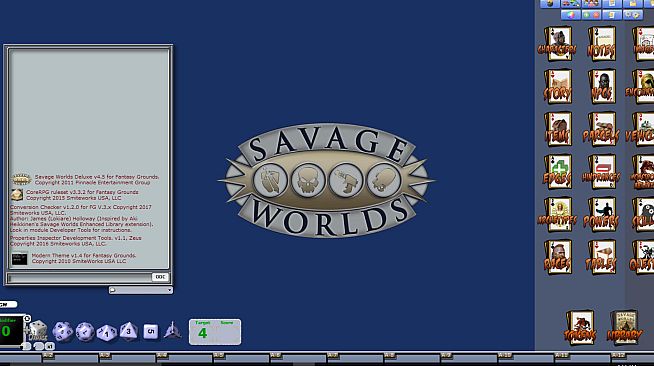The width and height of the screenshot is (654, 366).
Task: Open the Story card in sidebar
Action: 558,86
